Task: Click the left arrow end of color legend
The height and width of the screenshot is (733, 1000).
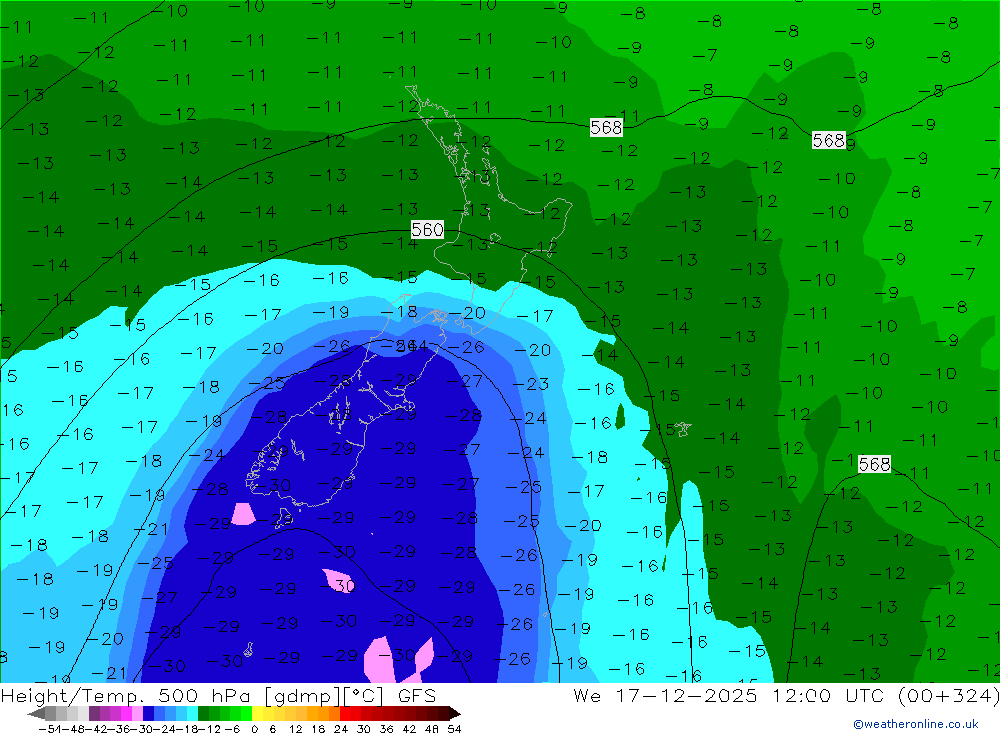Action: coord(36,713)
